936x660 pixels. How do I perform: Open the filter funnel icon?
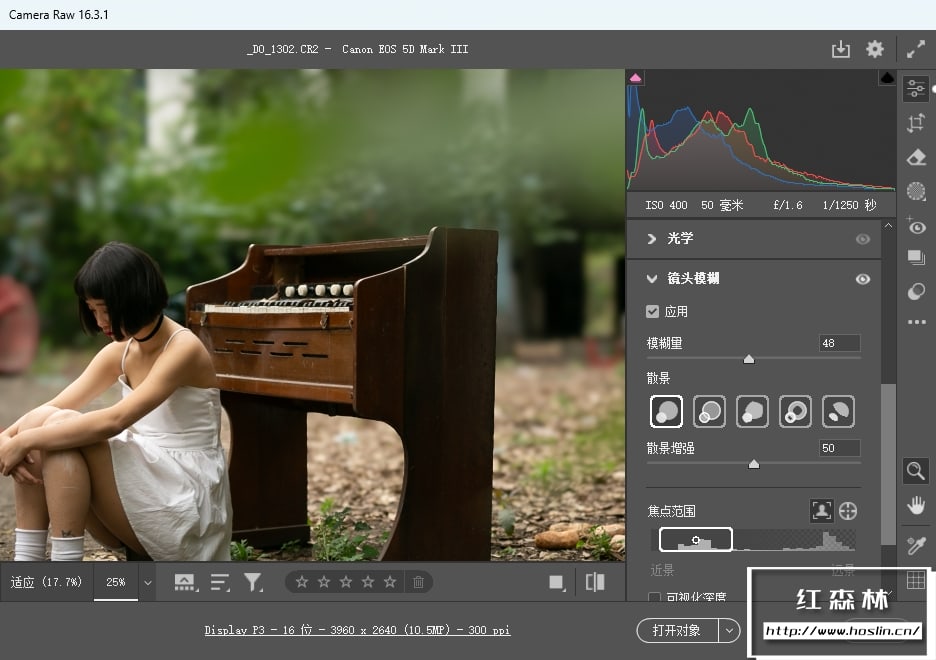pos(253,582)
